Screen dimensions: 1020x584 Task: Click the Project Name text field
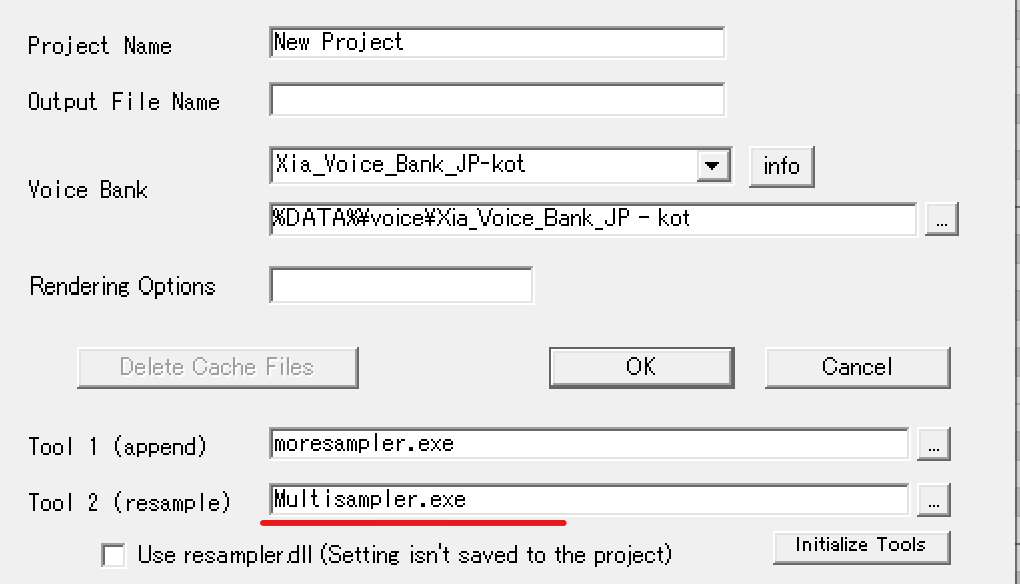[497, 43]
